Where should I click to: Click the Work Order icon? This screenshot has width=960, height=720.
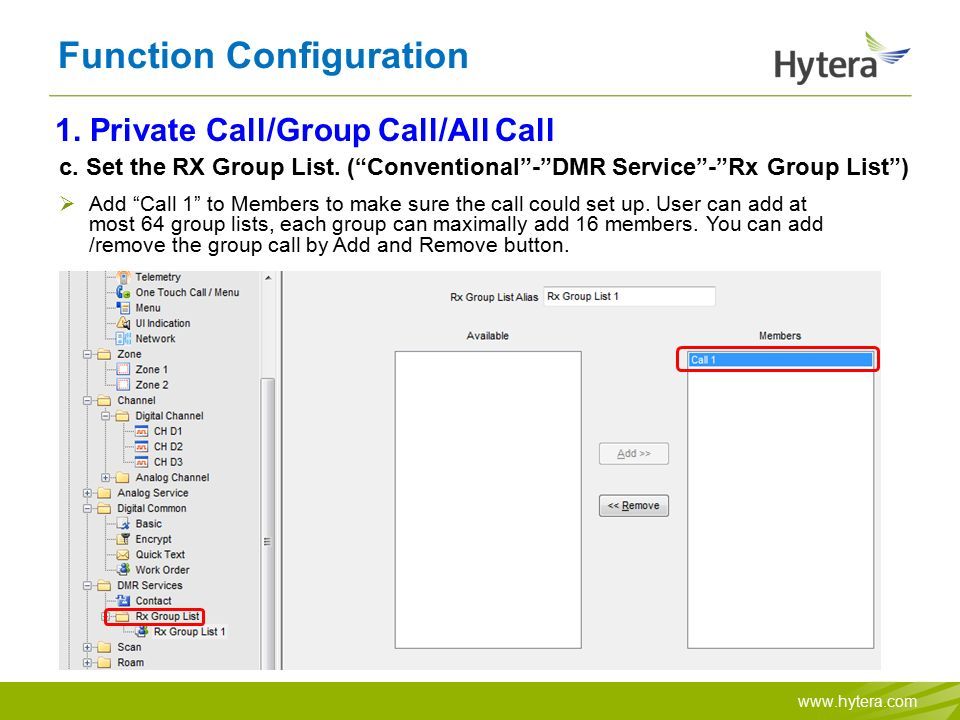[123, 569]
